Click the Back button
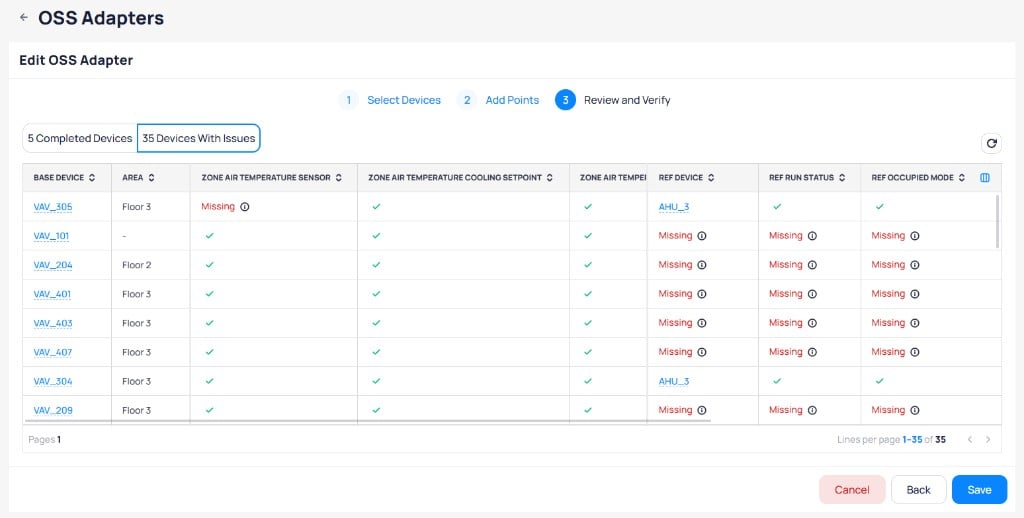 pyautogui.click(x=918, y=490)
